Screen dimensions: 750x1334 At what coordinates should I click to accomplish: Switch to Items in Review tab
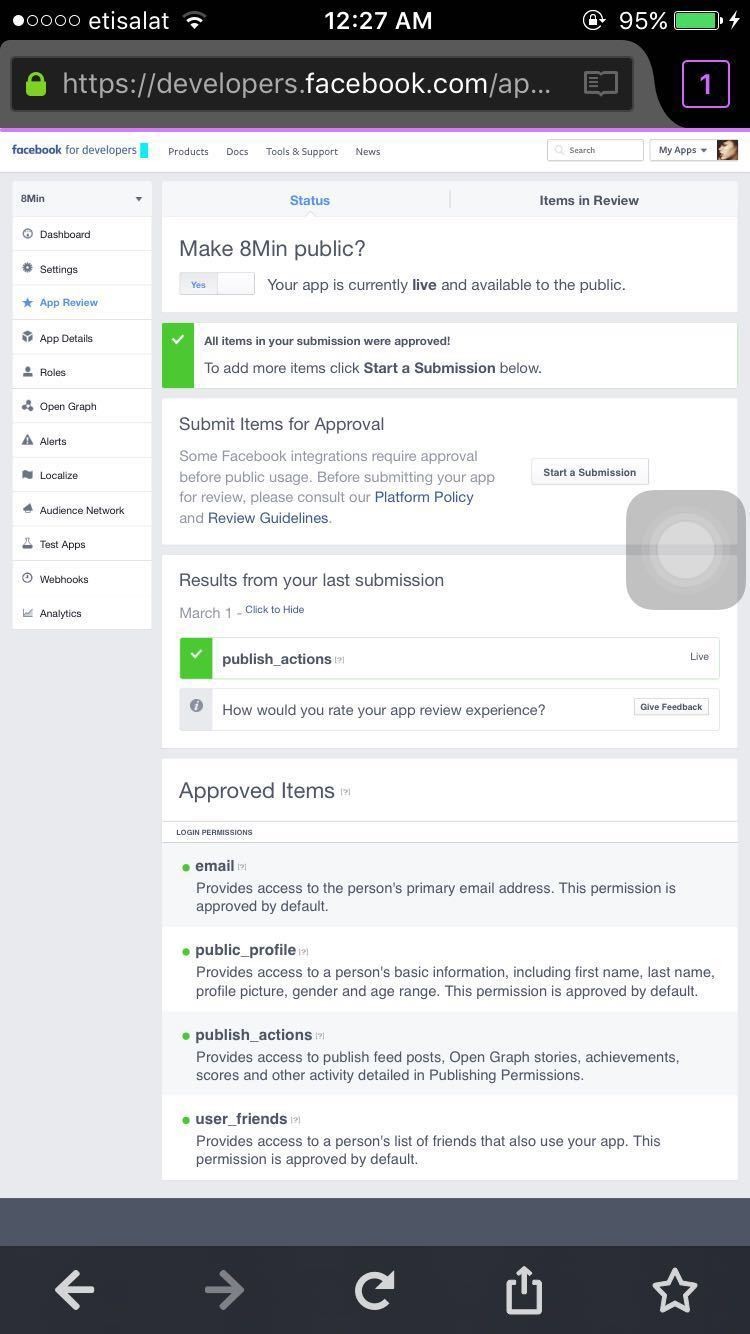[x=588, y=200]
